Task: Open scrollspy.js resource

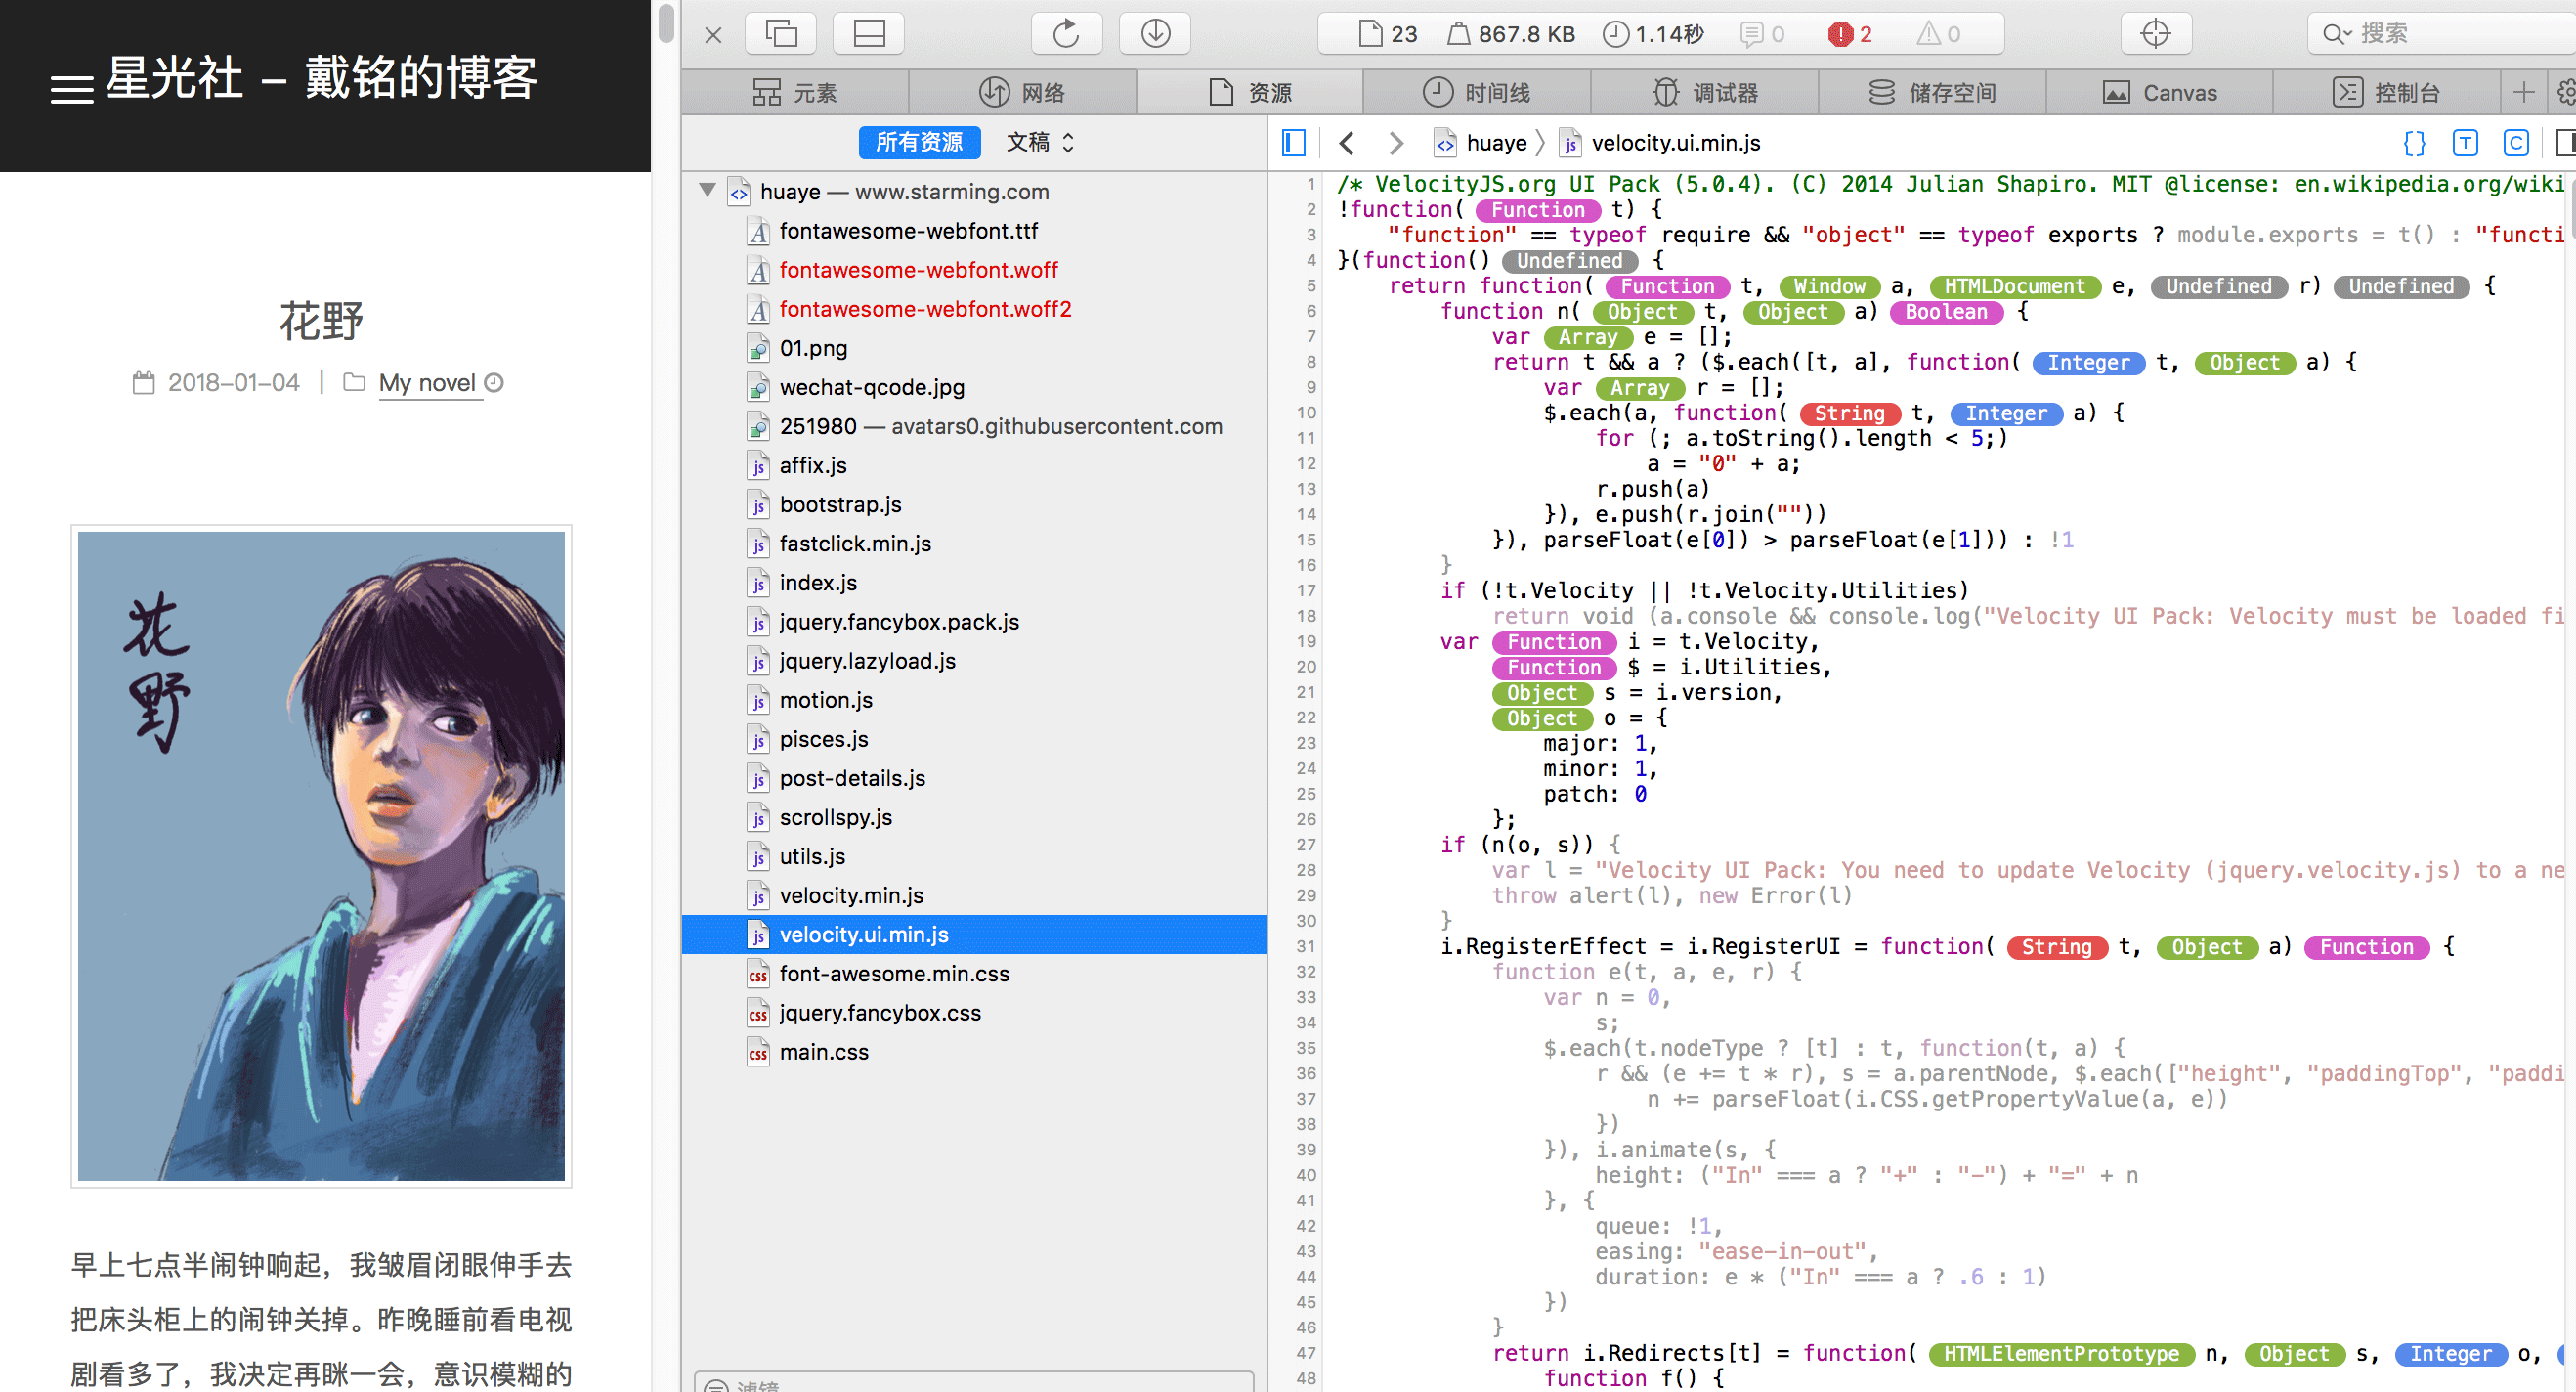Action: [x=975, y=817]
